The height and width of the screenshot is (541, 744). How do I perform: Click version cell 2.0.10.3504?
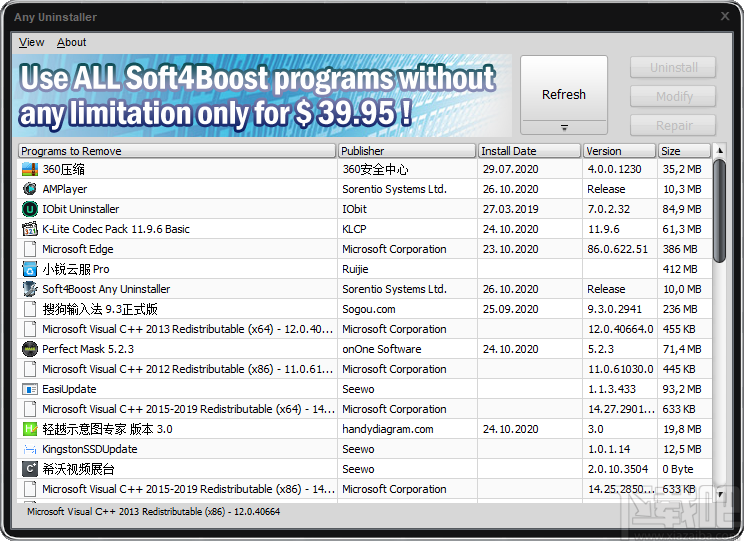click(618, 469)
